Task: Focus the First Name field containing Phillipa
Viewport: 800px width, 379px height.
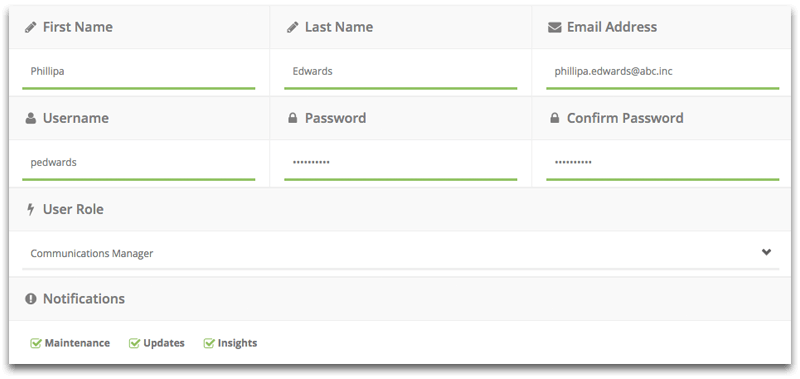Action: click(138, 72)
